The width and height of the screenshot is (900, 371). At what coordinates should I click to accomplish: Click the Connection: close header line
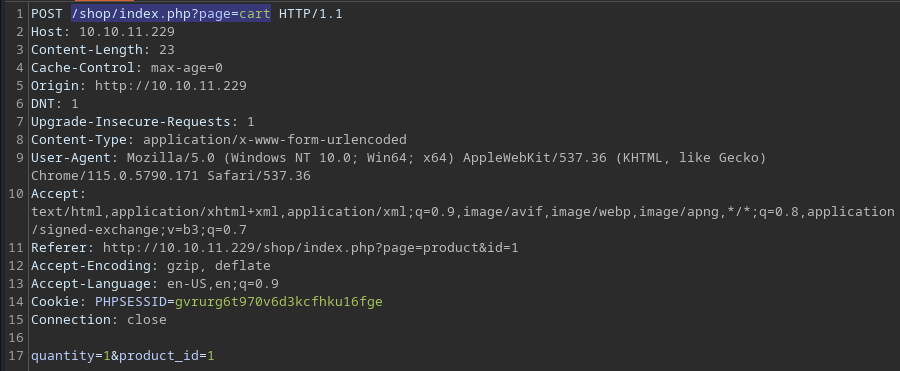pyautogui.click(x=99, y=319)
